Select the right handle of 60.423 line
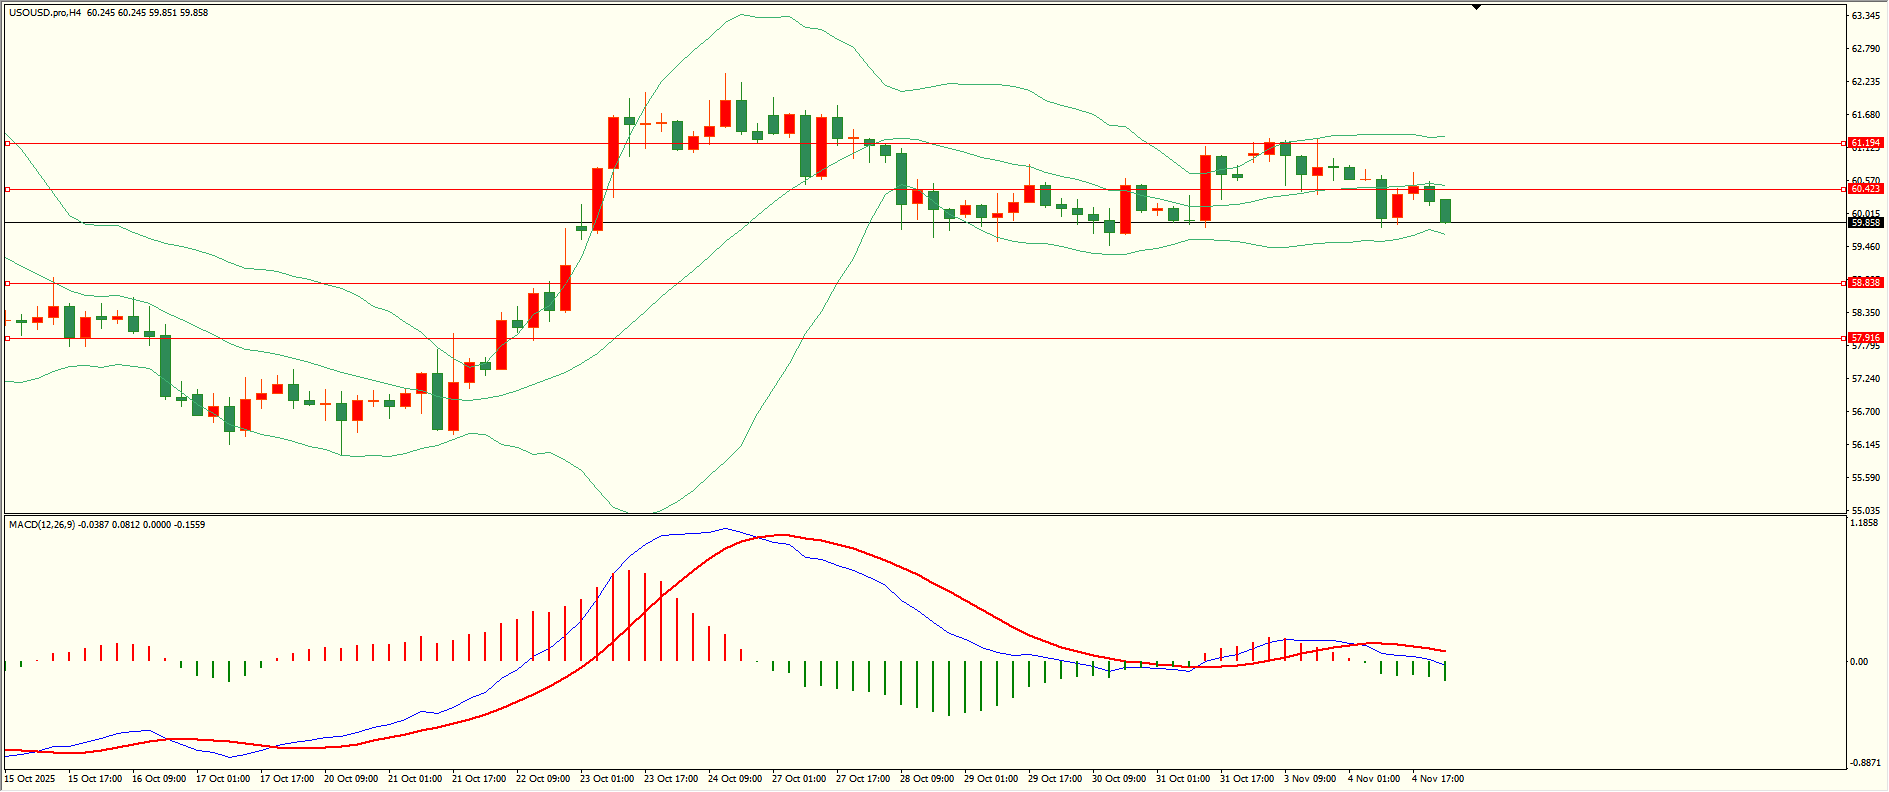The width and height of the screenshot is (1889, 792). [x=1844, y=189]
